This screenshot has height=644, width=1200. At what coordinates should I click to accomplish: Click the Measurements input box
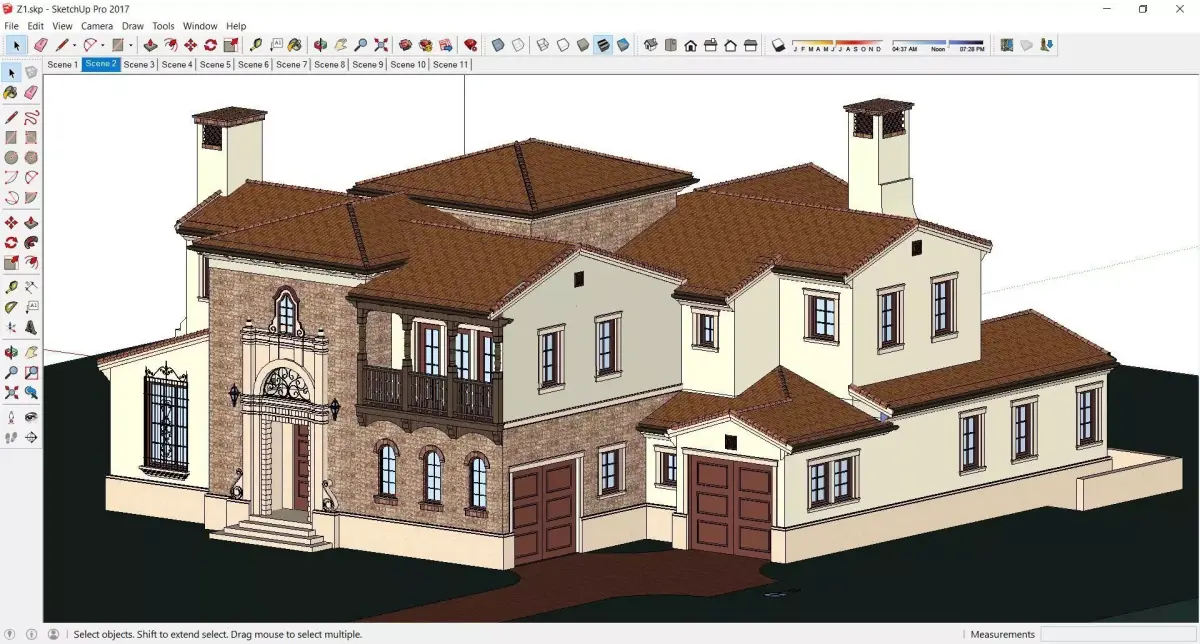pyautogui.click(x=1119, y=634)
